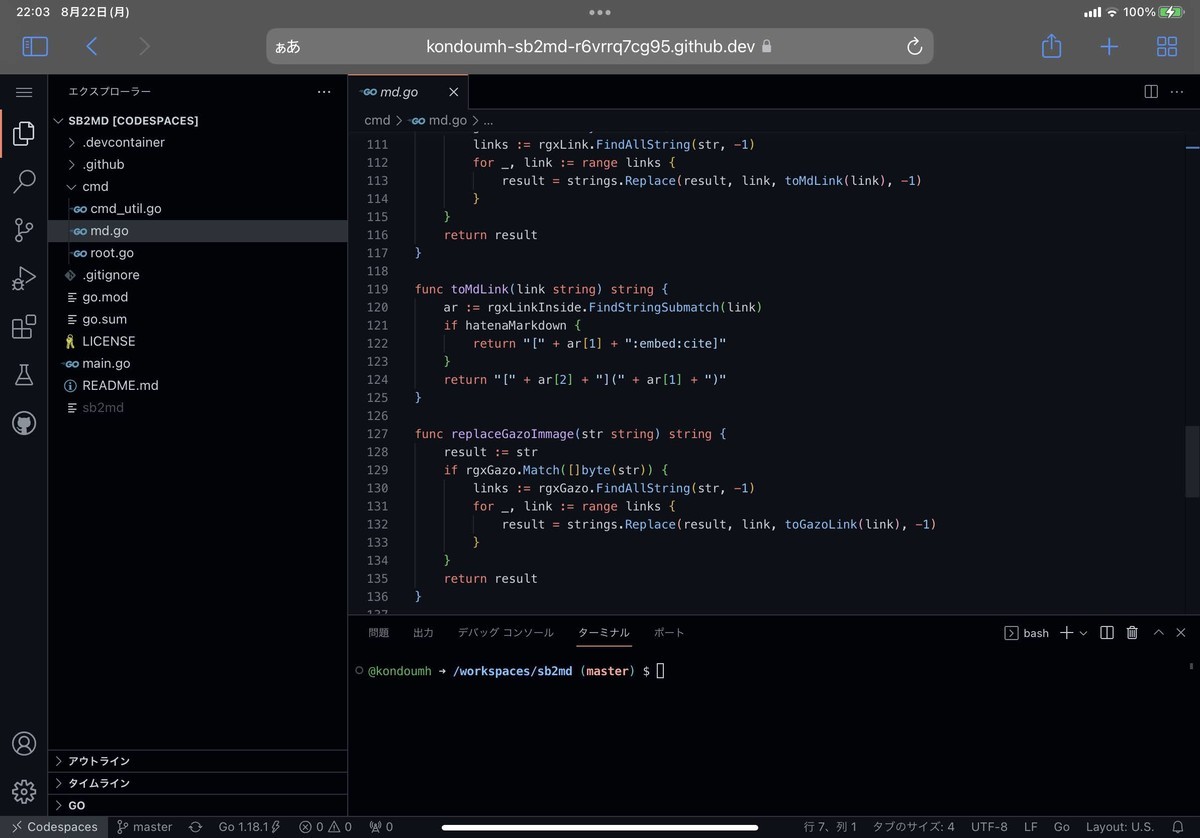Expand the .devcontainer folder
Image resolution: width=1200 pixels, height=838 pixels.
[198, 142]
